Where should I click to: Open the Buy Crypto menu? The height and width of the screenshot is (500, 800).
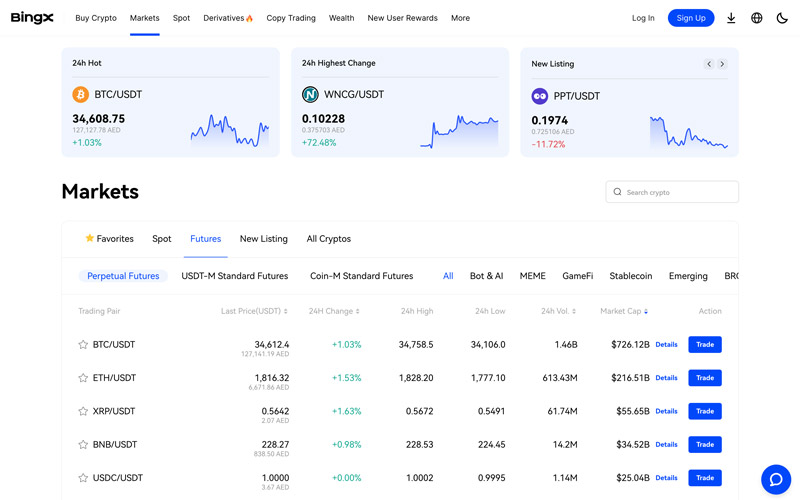(x=96, y=18)
